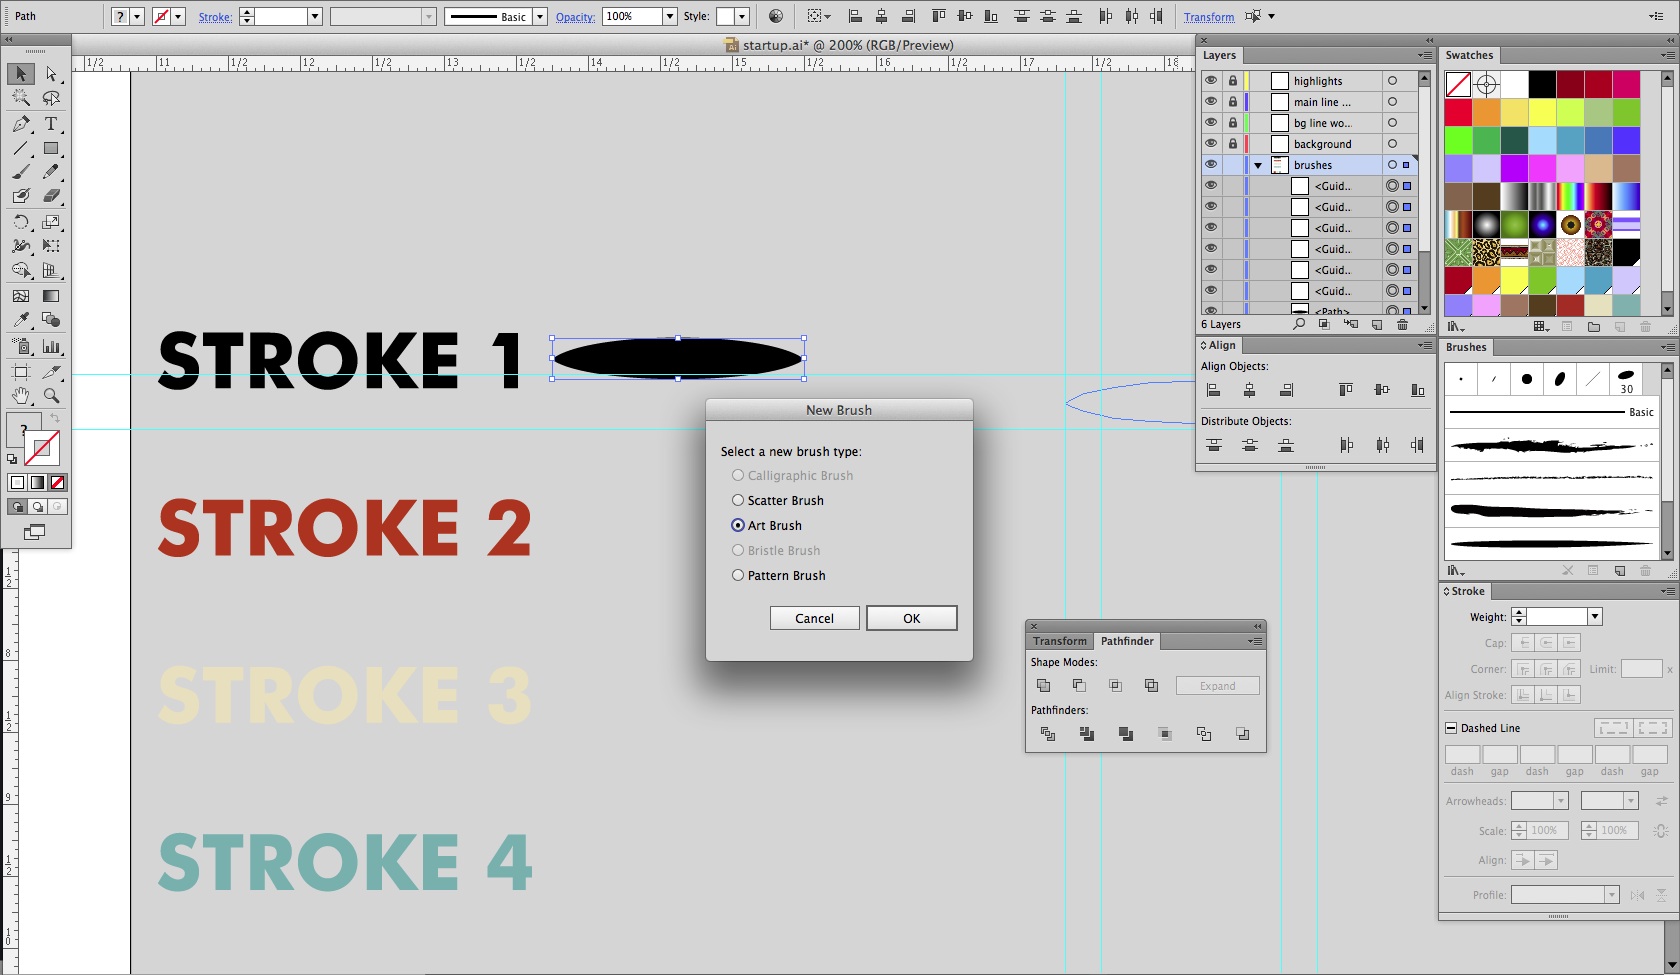The width and height of the screenshot is (1680, 975).
Task: Pick the orange swatch in second swatch row
Action: 1486,112
